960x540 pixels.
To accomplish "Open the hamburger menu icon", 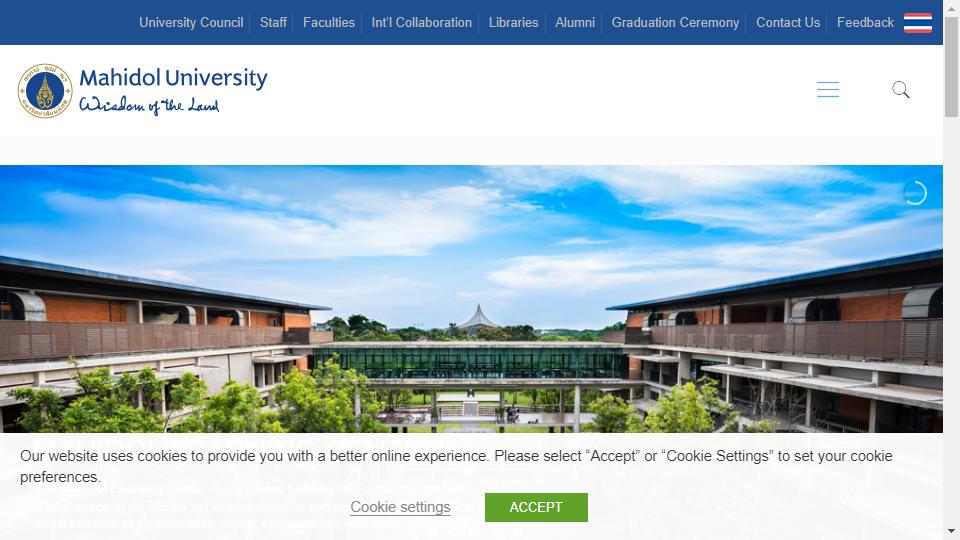I will [x=828, y=89].
